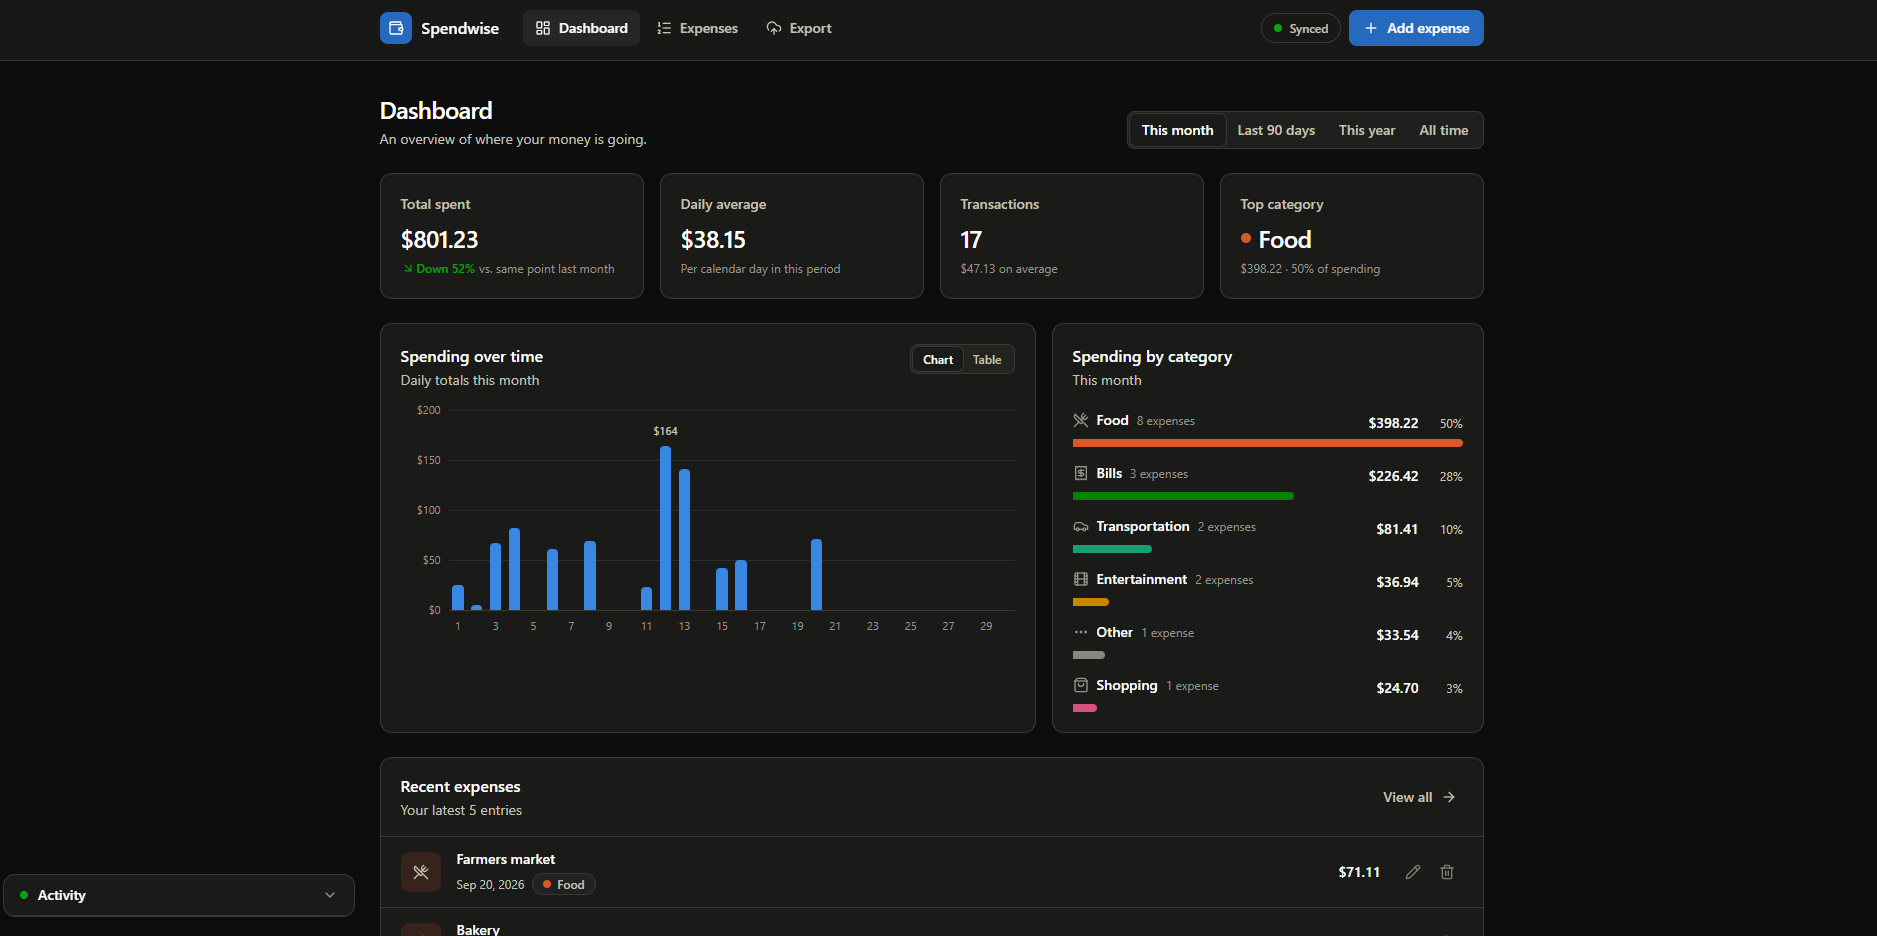The image size is (1877, 936).
Task: Click the teal Transportation spending bar
Action: (1112, 549)
